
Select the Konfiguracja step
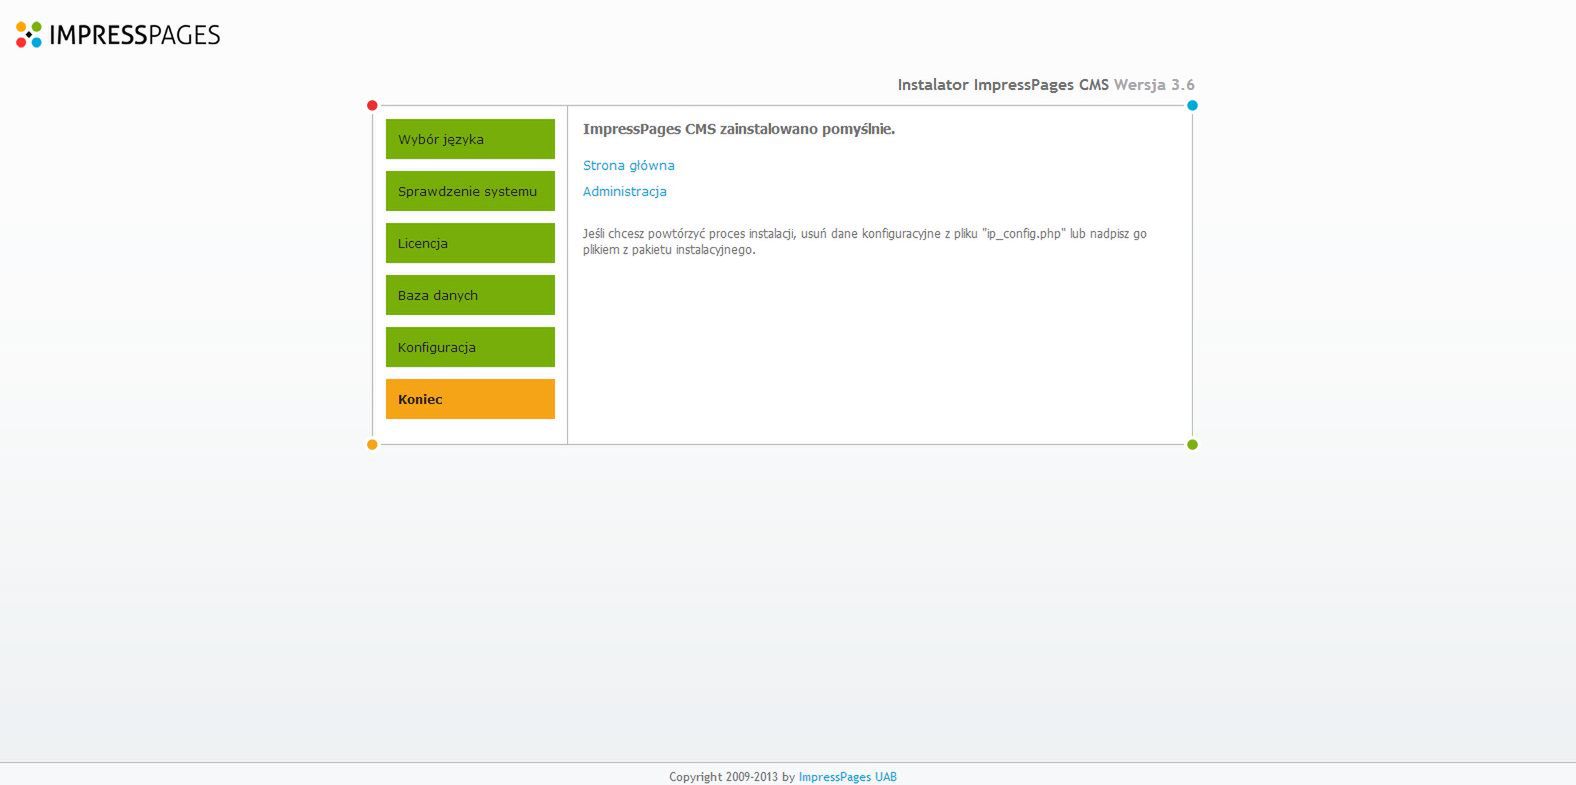[470, 347]
